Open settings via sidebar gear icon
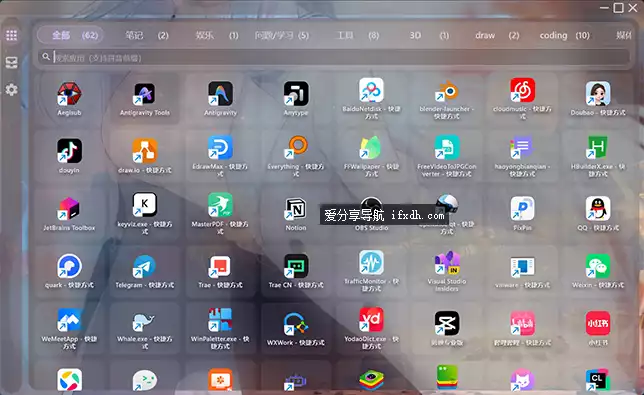644x395 pixels. tap(12, 90)
